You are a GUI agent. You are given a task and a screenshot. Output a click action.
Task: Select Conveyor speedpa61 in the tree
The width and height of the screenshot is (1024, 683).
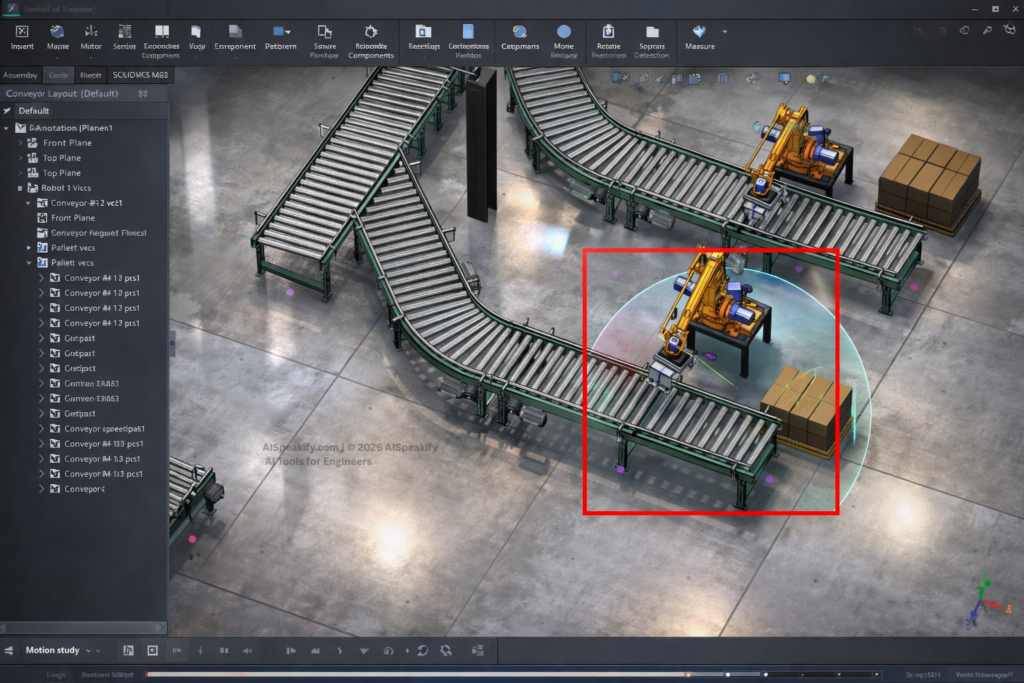104,429
